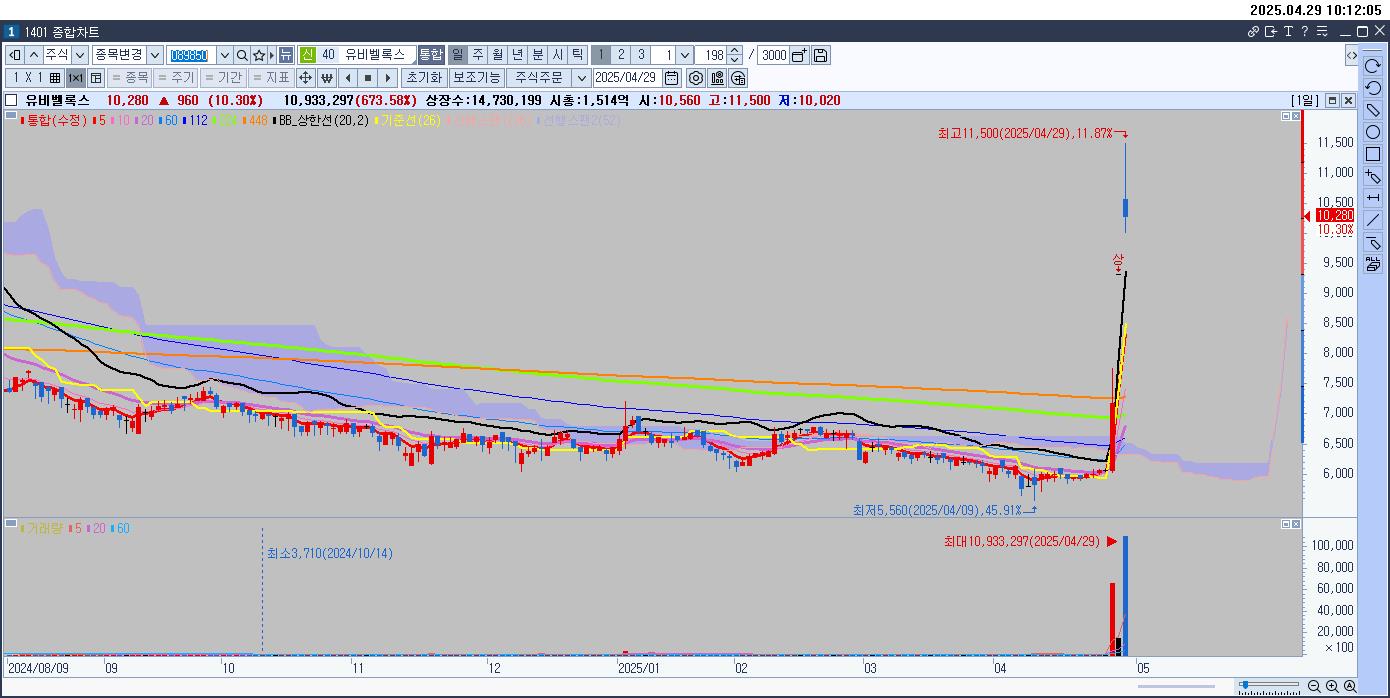1390x698 pixels.
Task: Click the green 신 credit icon
Action: (307, 55)
